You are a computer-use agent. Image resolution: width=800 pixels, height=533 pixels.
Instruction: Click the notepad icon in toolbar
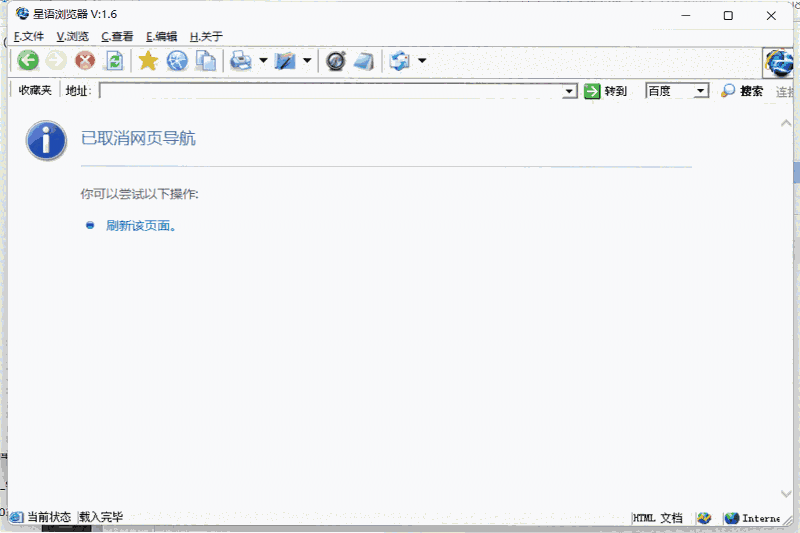[364, 61]
